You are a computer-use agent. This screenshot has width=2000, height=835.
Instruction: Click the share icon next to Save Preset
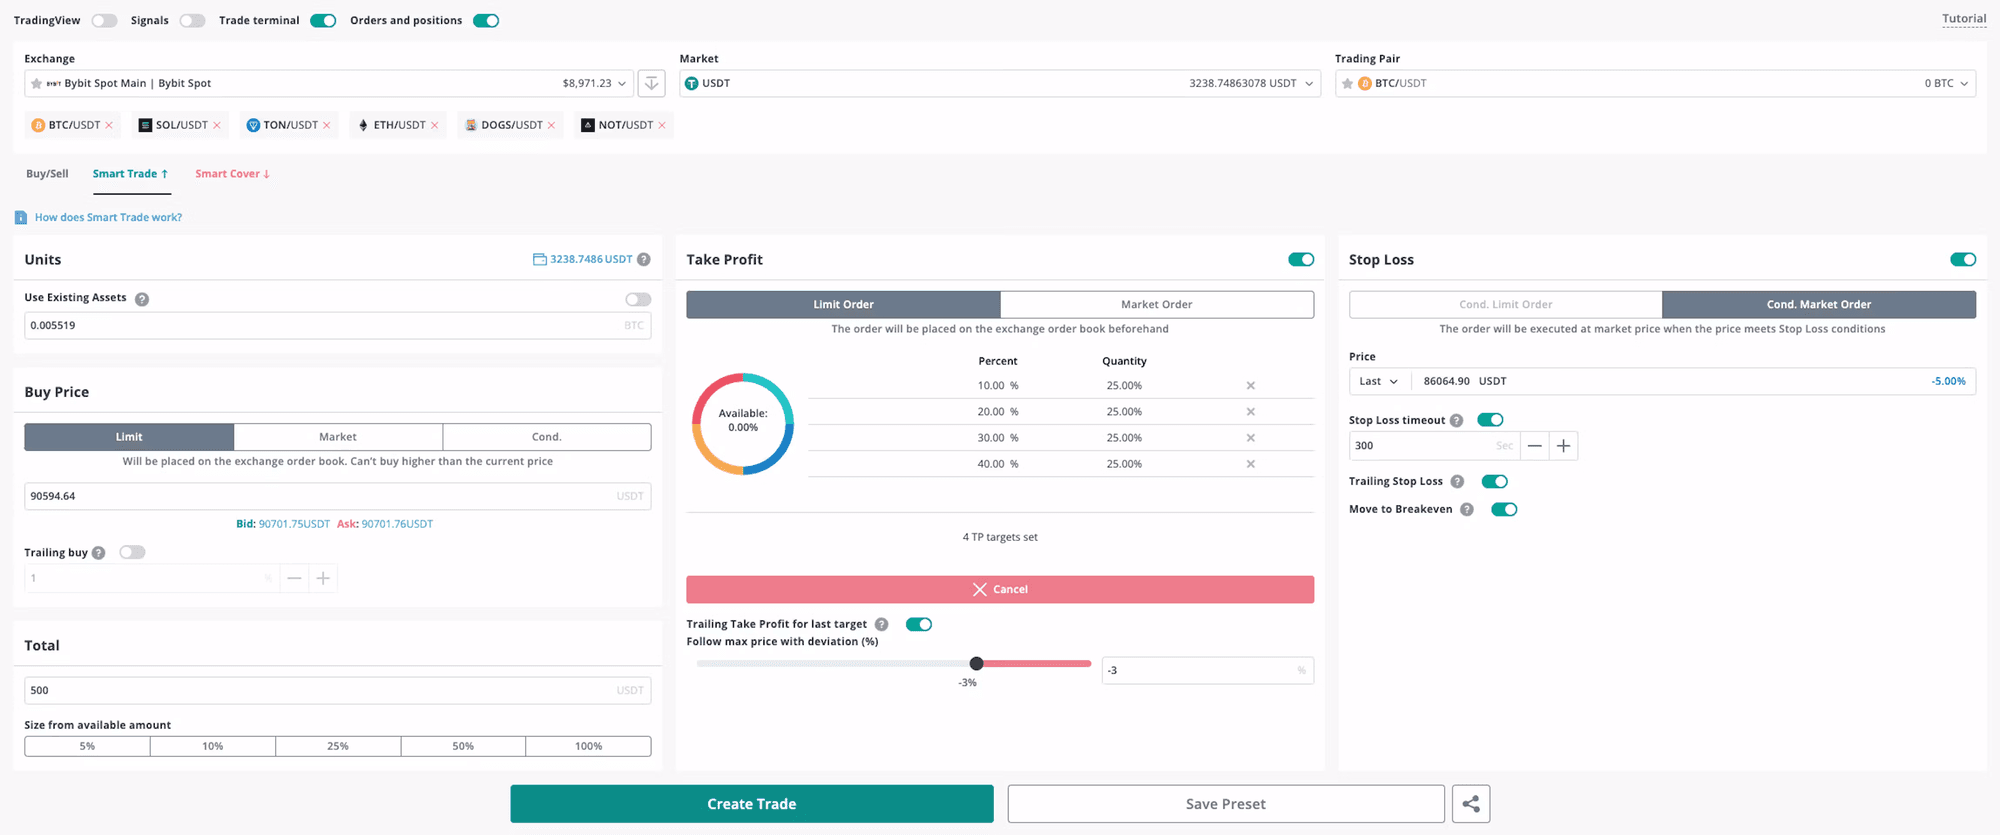click(x=1471, y=804)
